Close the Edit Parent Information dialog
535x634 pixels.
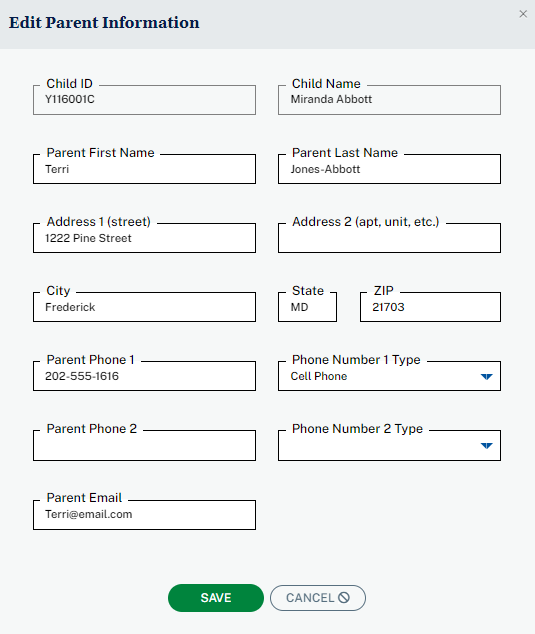pos(523,14)
